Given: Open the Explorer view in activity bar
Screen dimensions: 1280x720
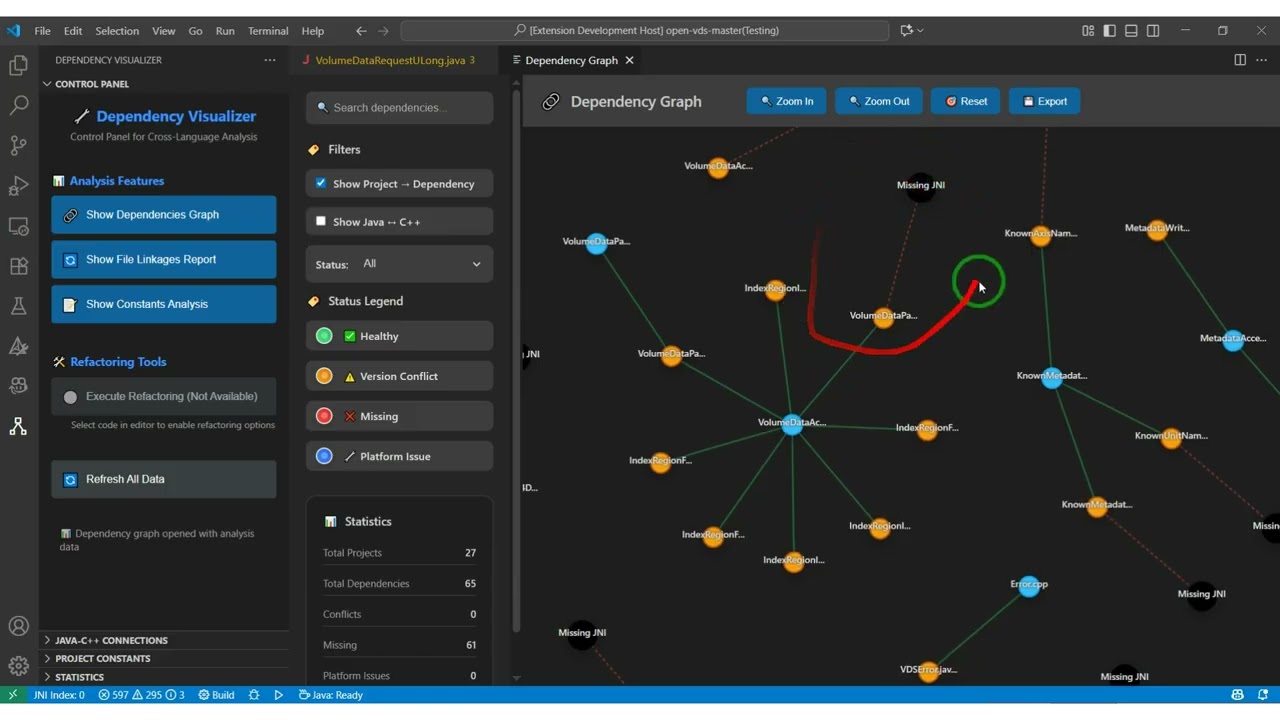Looking at the screenshot, I should click(x=18, y=66).
